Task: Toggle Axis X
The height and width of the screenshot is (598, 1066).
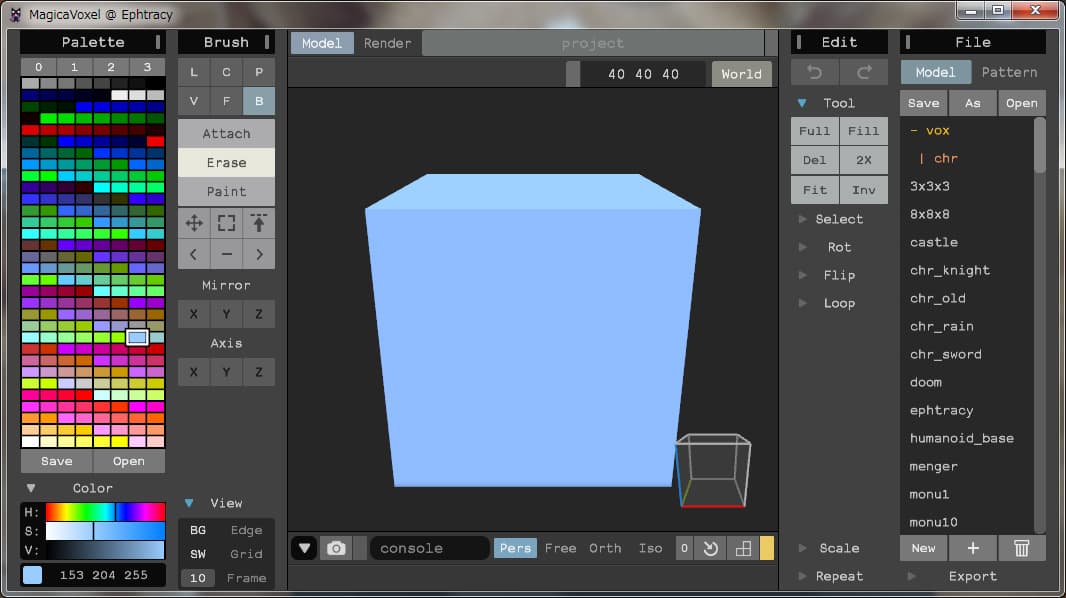Action: click(194, 372)
